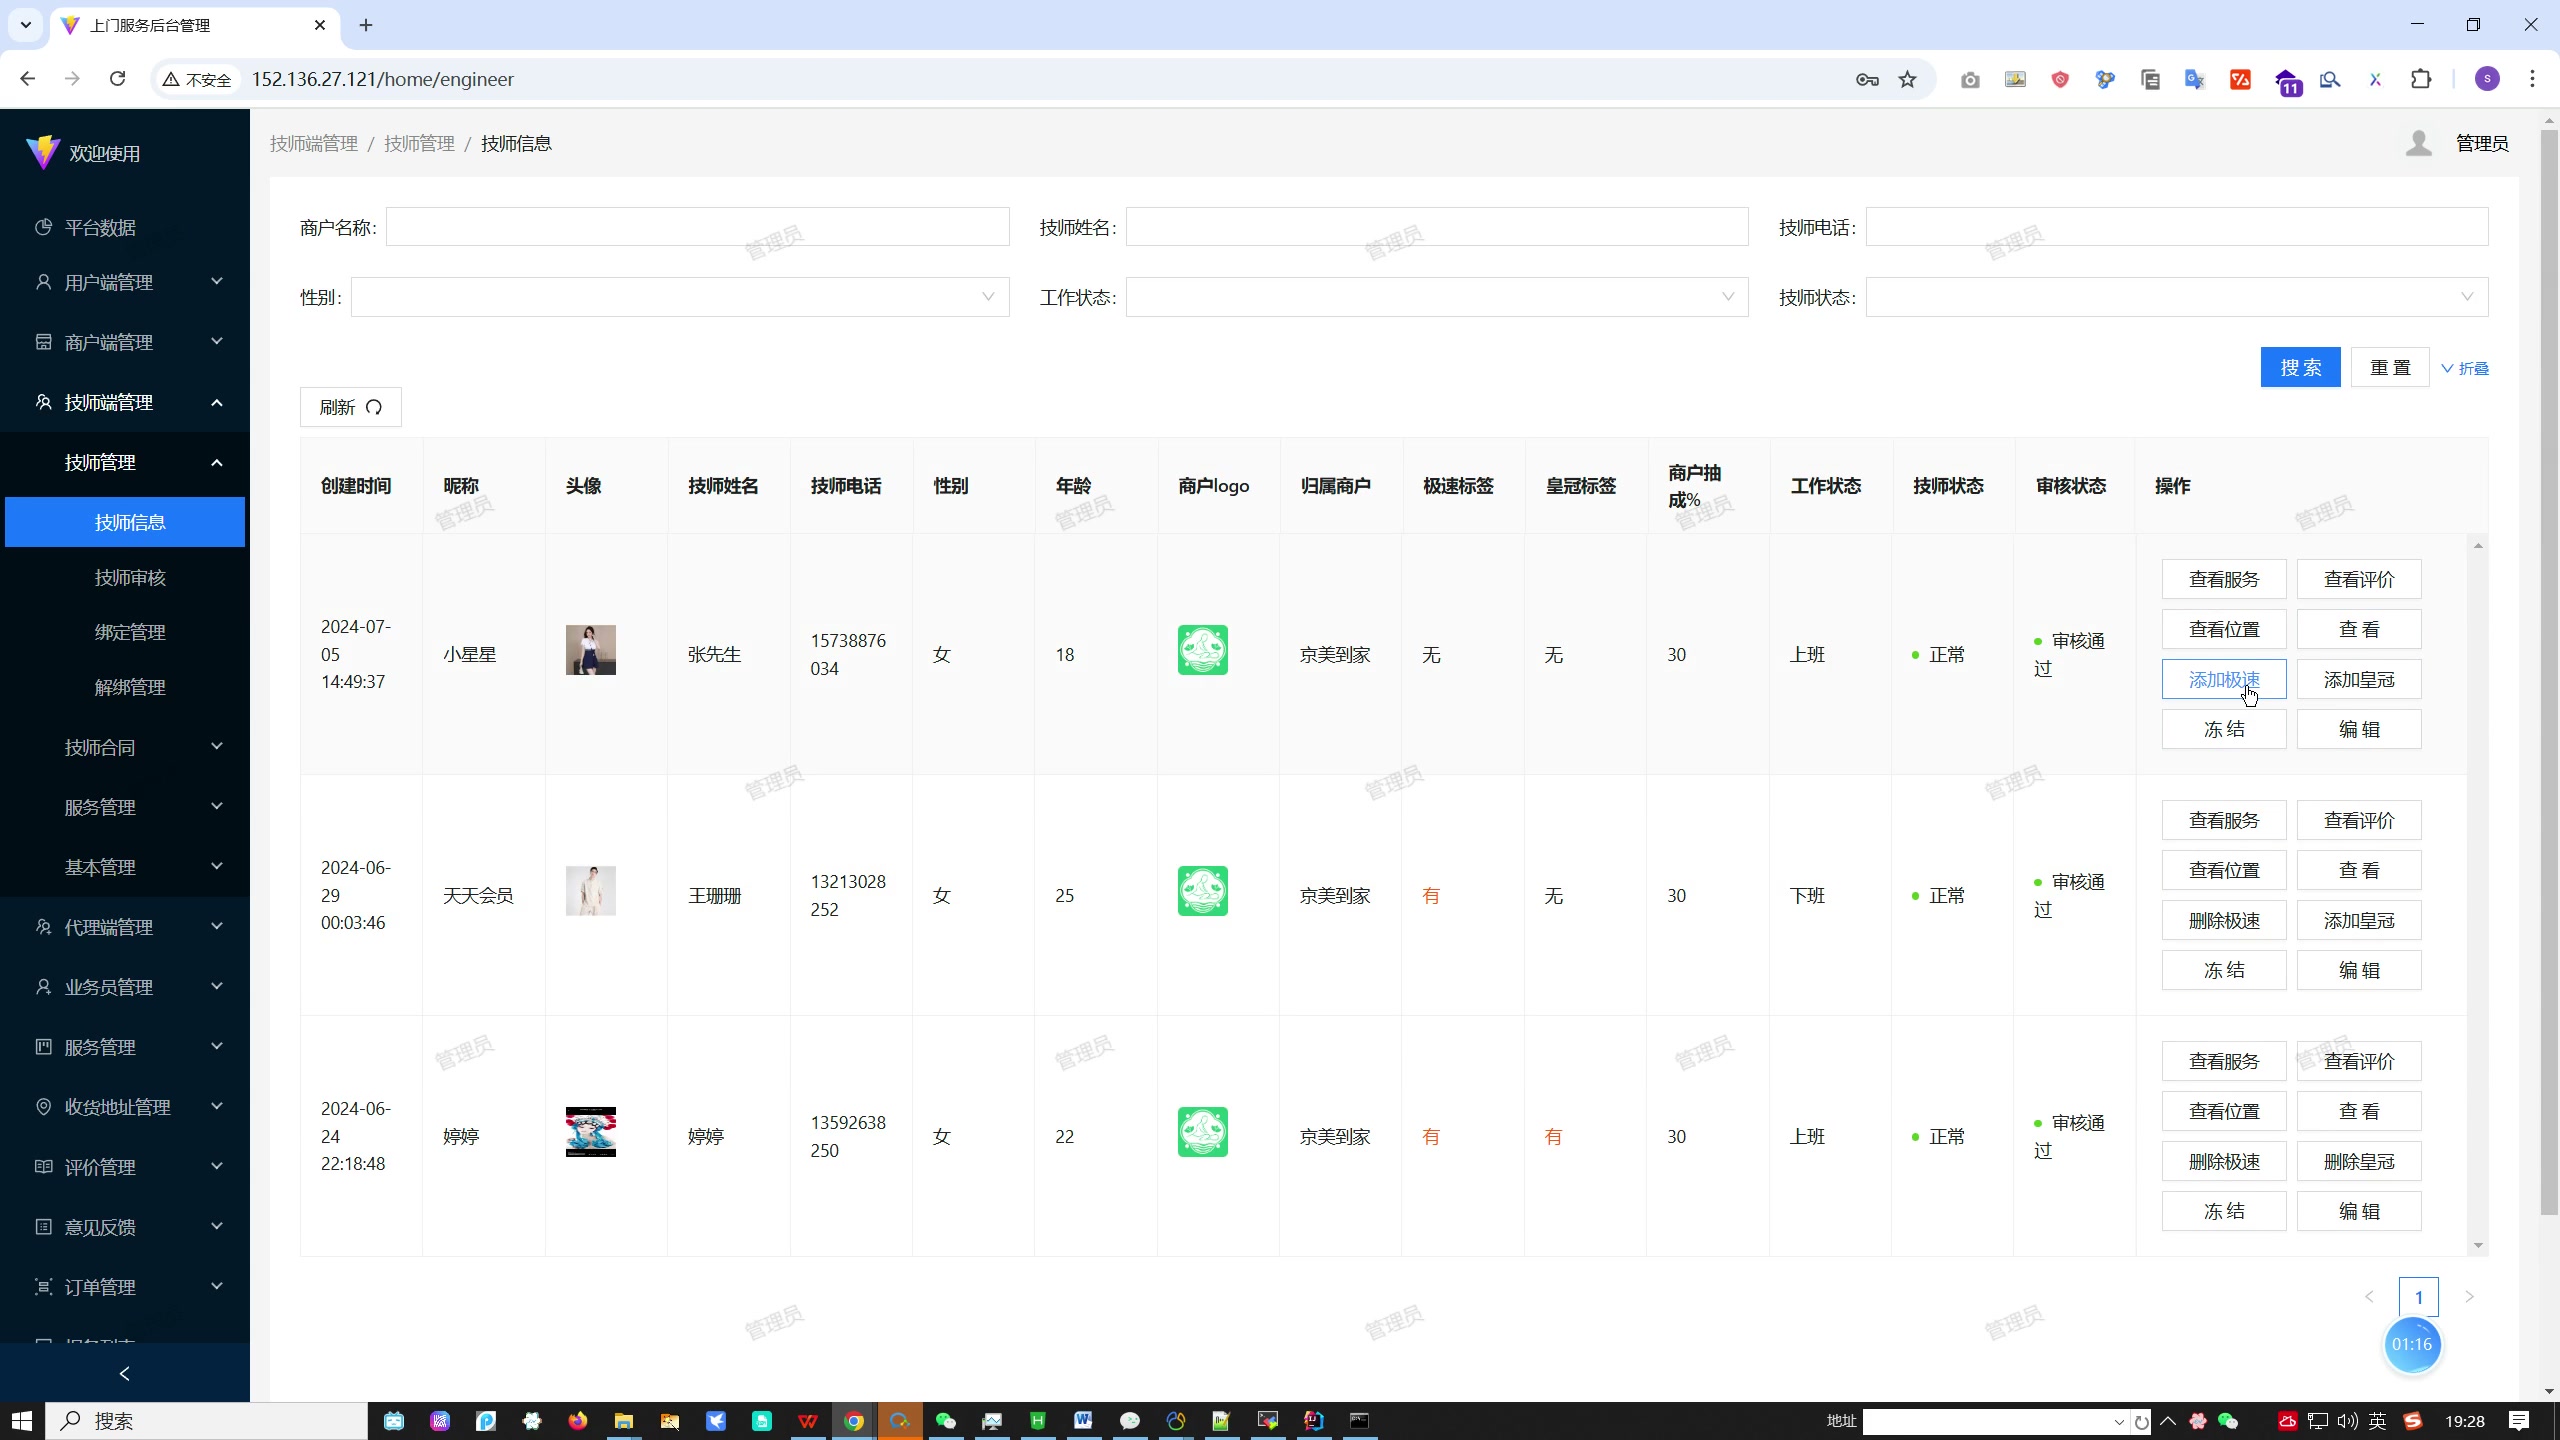Click 编辑 in 婷婷 row
This screenshot has height=1440, width=2560.
tap(2359, 1211)
